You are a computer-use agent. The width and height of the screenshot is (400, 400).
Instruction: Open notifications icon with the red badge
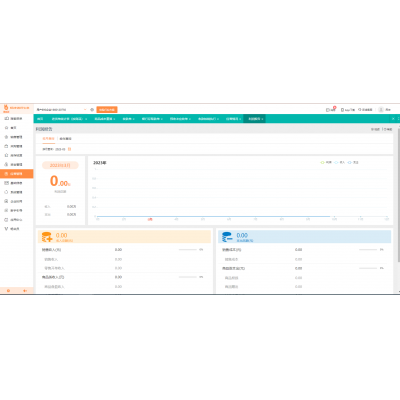(328, 109)
